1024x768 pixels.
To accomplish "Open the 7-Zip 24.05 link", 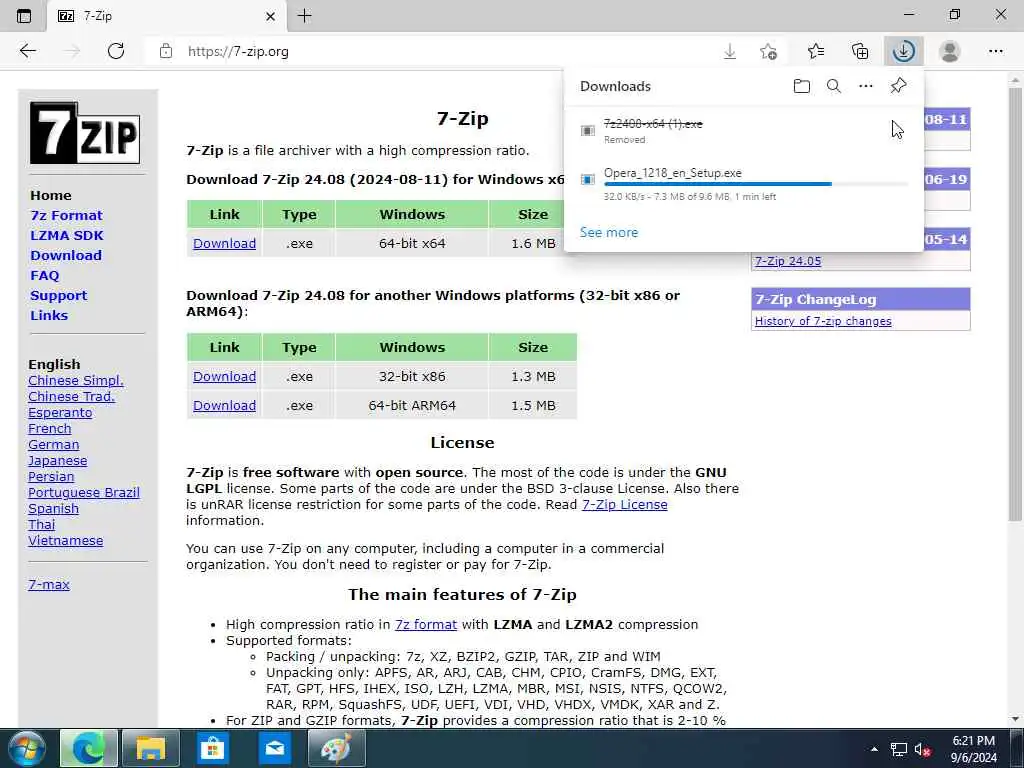I will (x=788, y=261).
